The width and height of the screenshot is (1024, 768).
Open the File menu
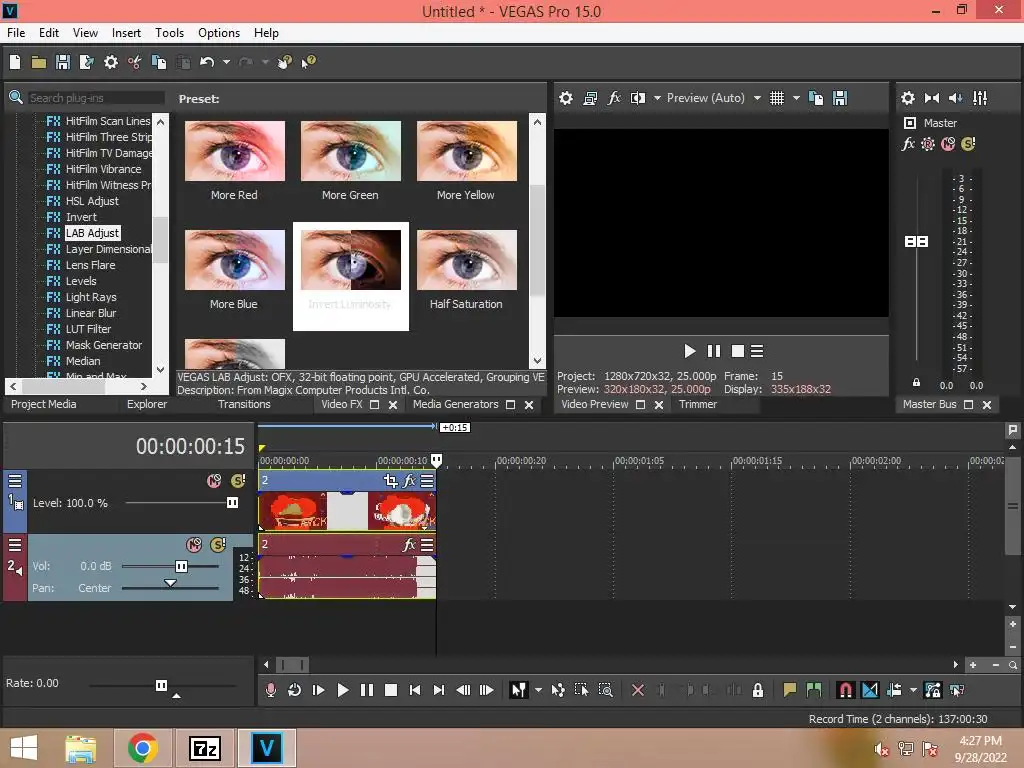(x=16, y=33)
